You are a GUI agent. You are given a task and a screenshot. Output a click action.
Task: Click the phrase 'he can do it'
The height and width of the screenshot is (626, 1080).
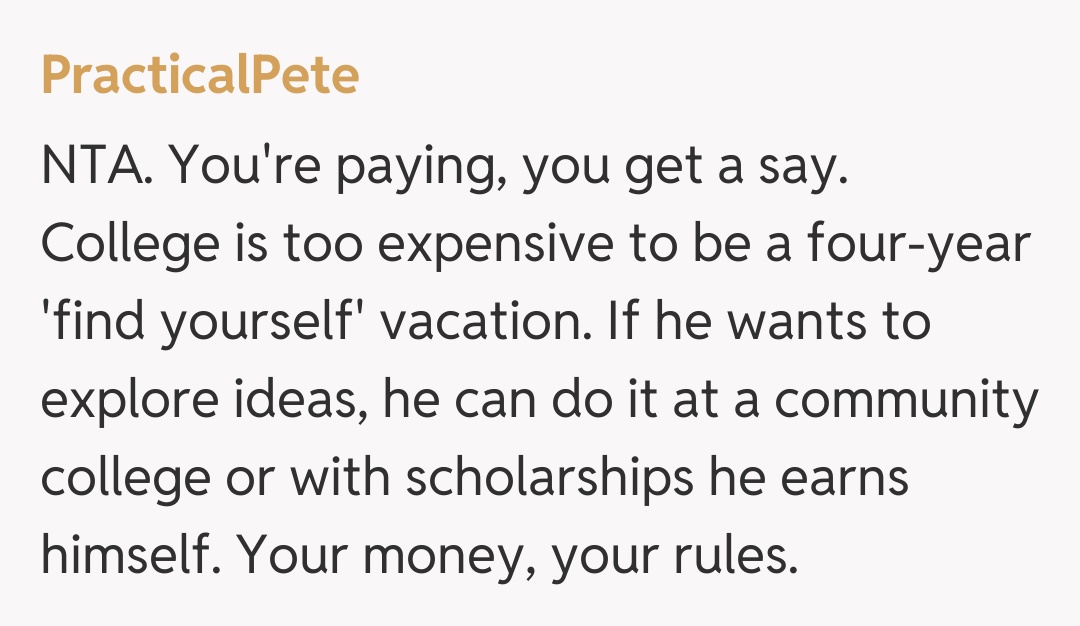[501, 401]
